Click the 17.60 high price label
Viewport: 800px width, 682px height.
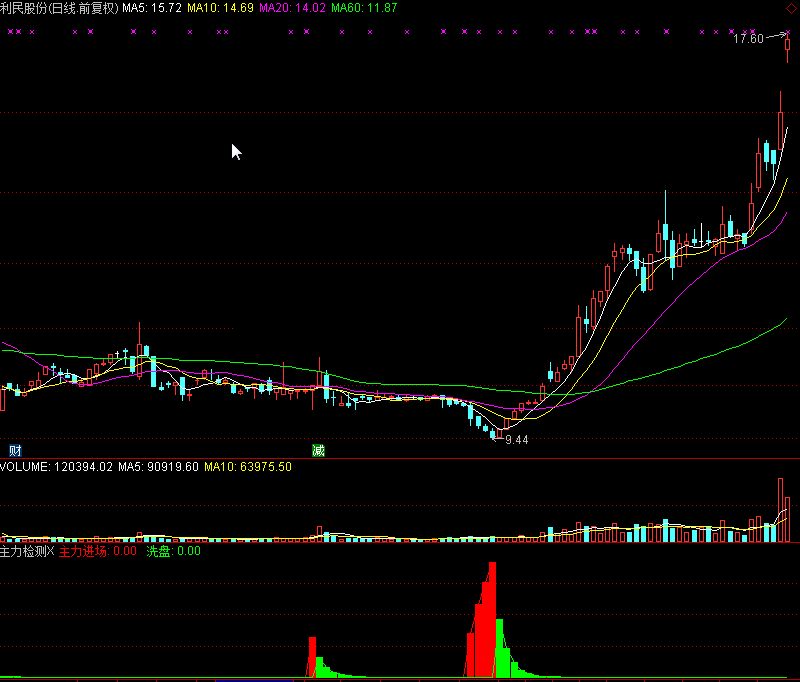(x=748, y=39)
